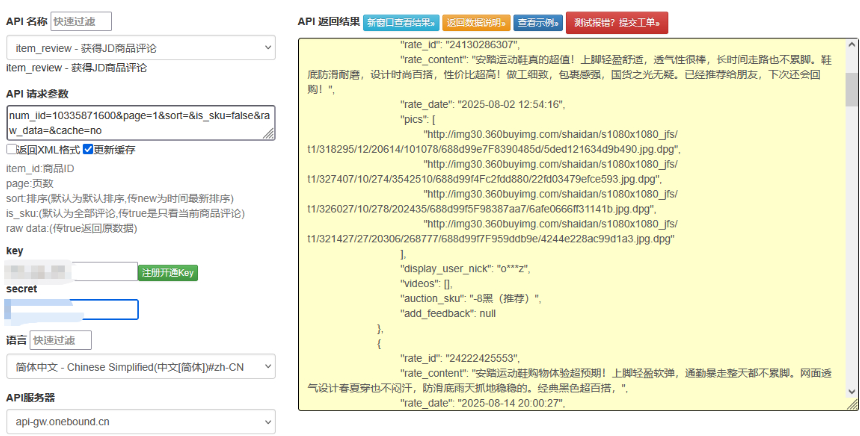Open the api-gw.onebound.cn server dropdown
Viewport: 860px width, 436px height.
[x=140, y=422]
